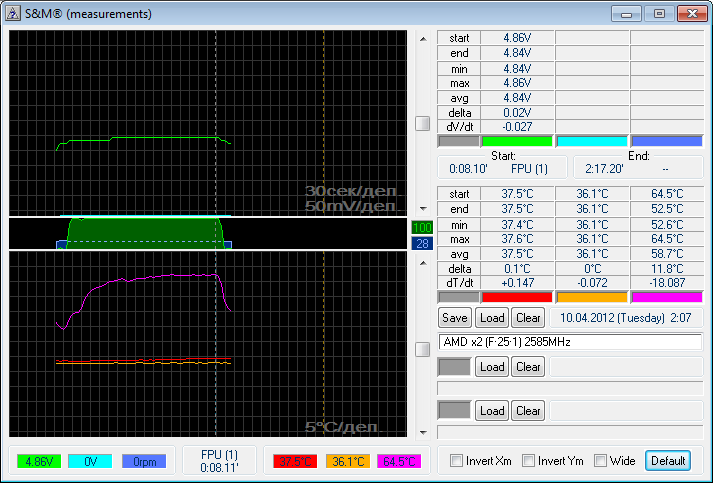Tick the Invert Xm checkbox

(456, 461)
